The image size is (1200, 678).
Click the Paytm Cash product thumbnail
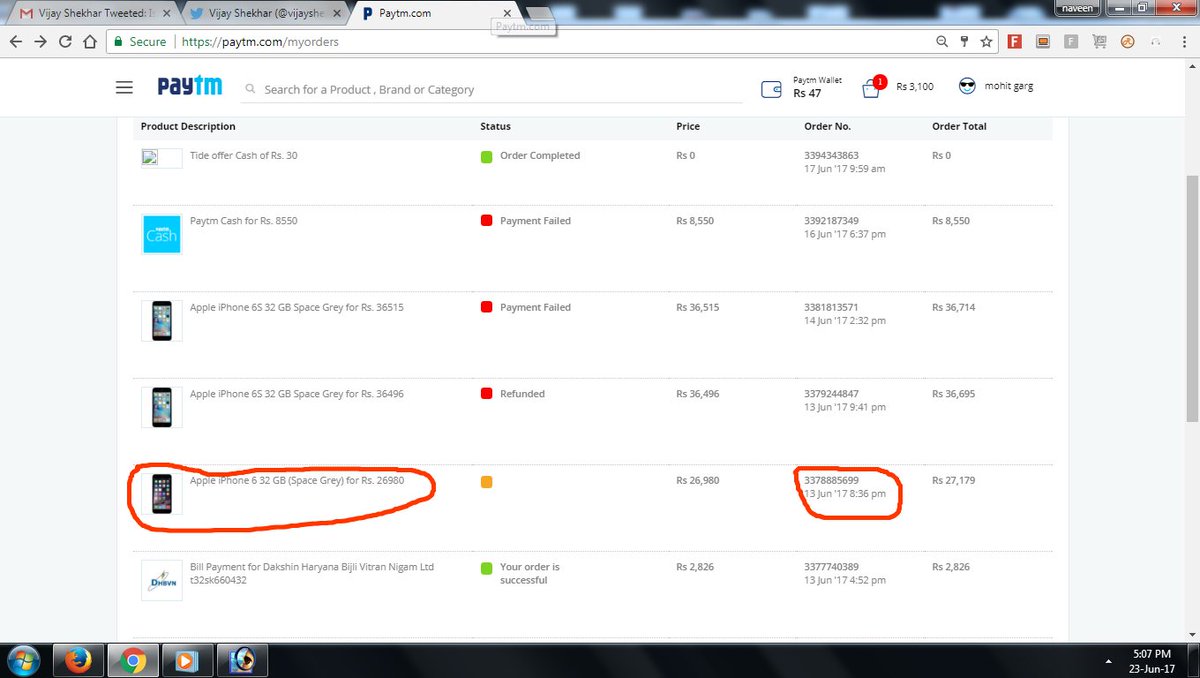click(x=161, y=233)
